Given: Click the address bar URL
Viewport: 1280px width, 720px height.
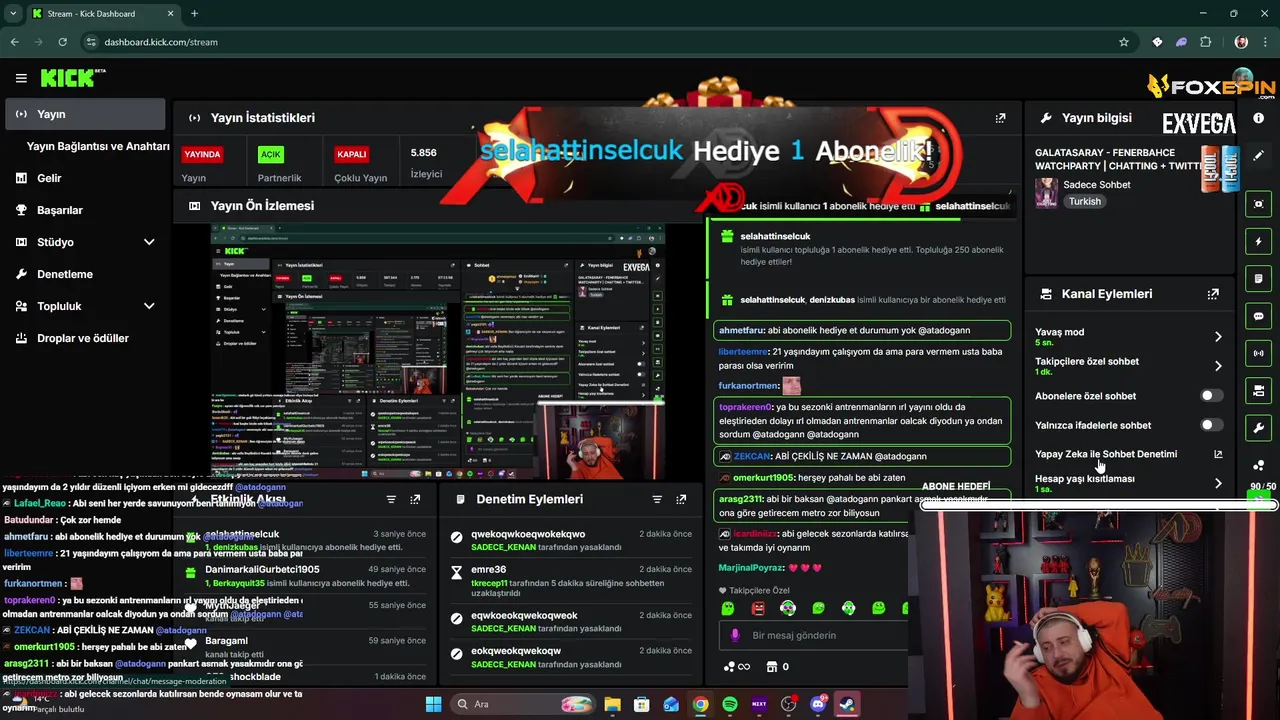Looking at the screenshot, I should click(x=161, y=42).
